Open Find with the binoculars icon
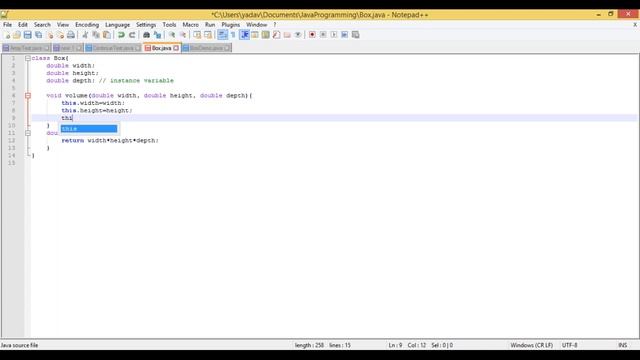 (146, 35)
